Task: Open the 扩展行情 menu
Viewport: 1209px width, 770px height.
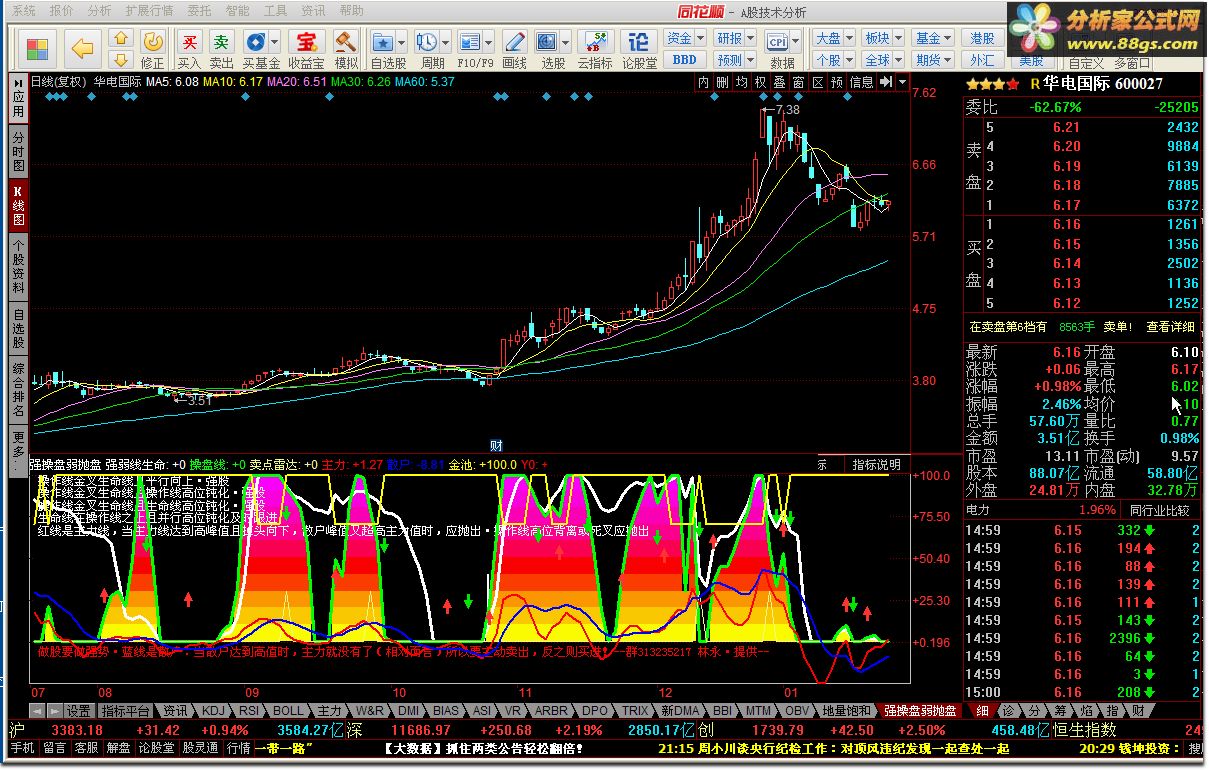Action: 148,11
